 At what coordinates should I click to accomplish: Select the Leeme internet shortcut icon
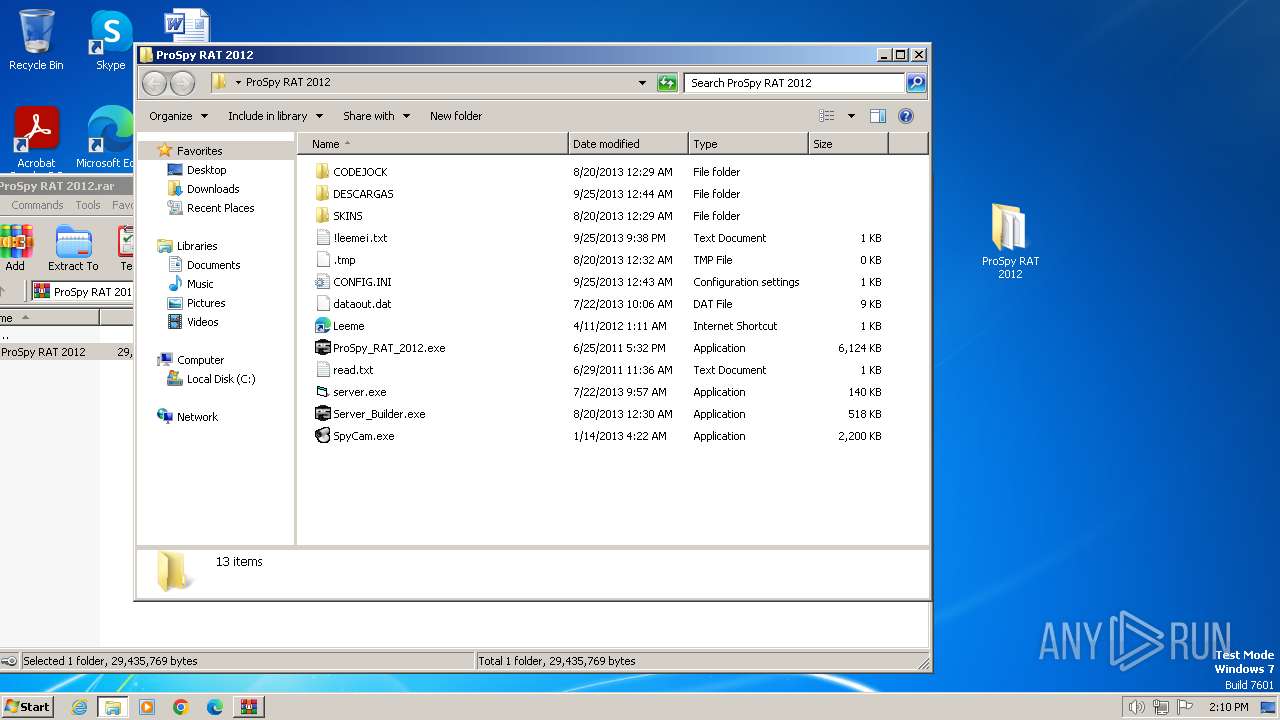pos(322,326)
